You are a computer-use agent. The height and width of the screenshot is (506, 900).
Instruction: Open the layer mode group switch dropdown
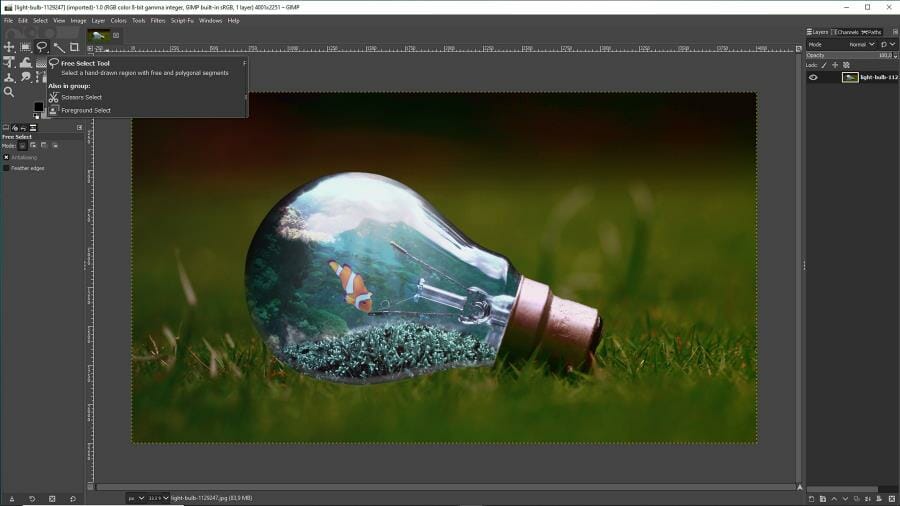pyautogui.click(x=888, y=44)
